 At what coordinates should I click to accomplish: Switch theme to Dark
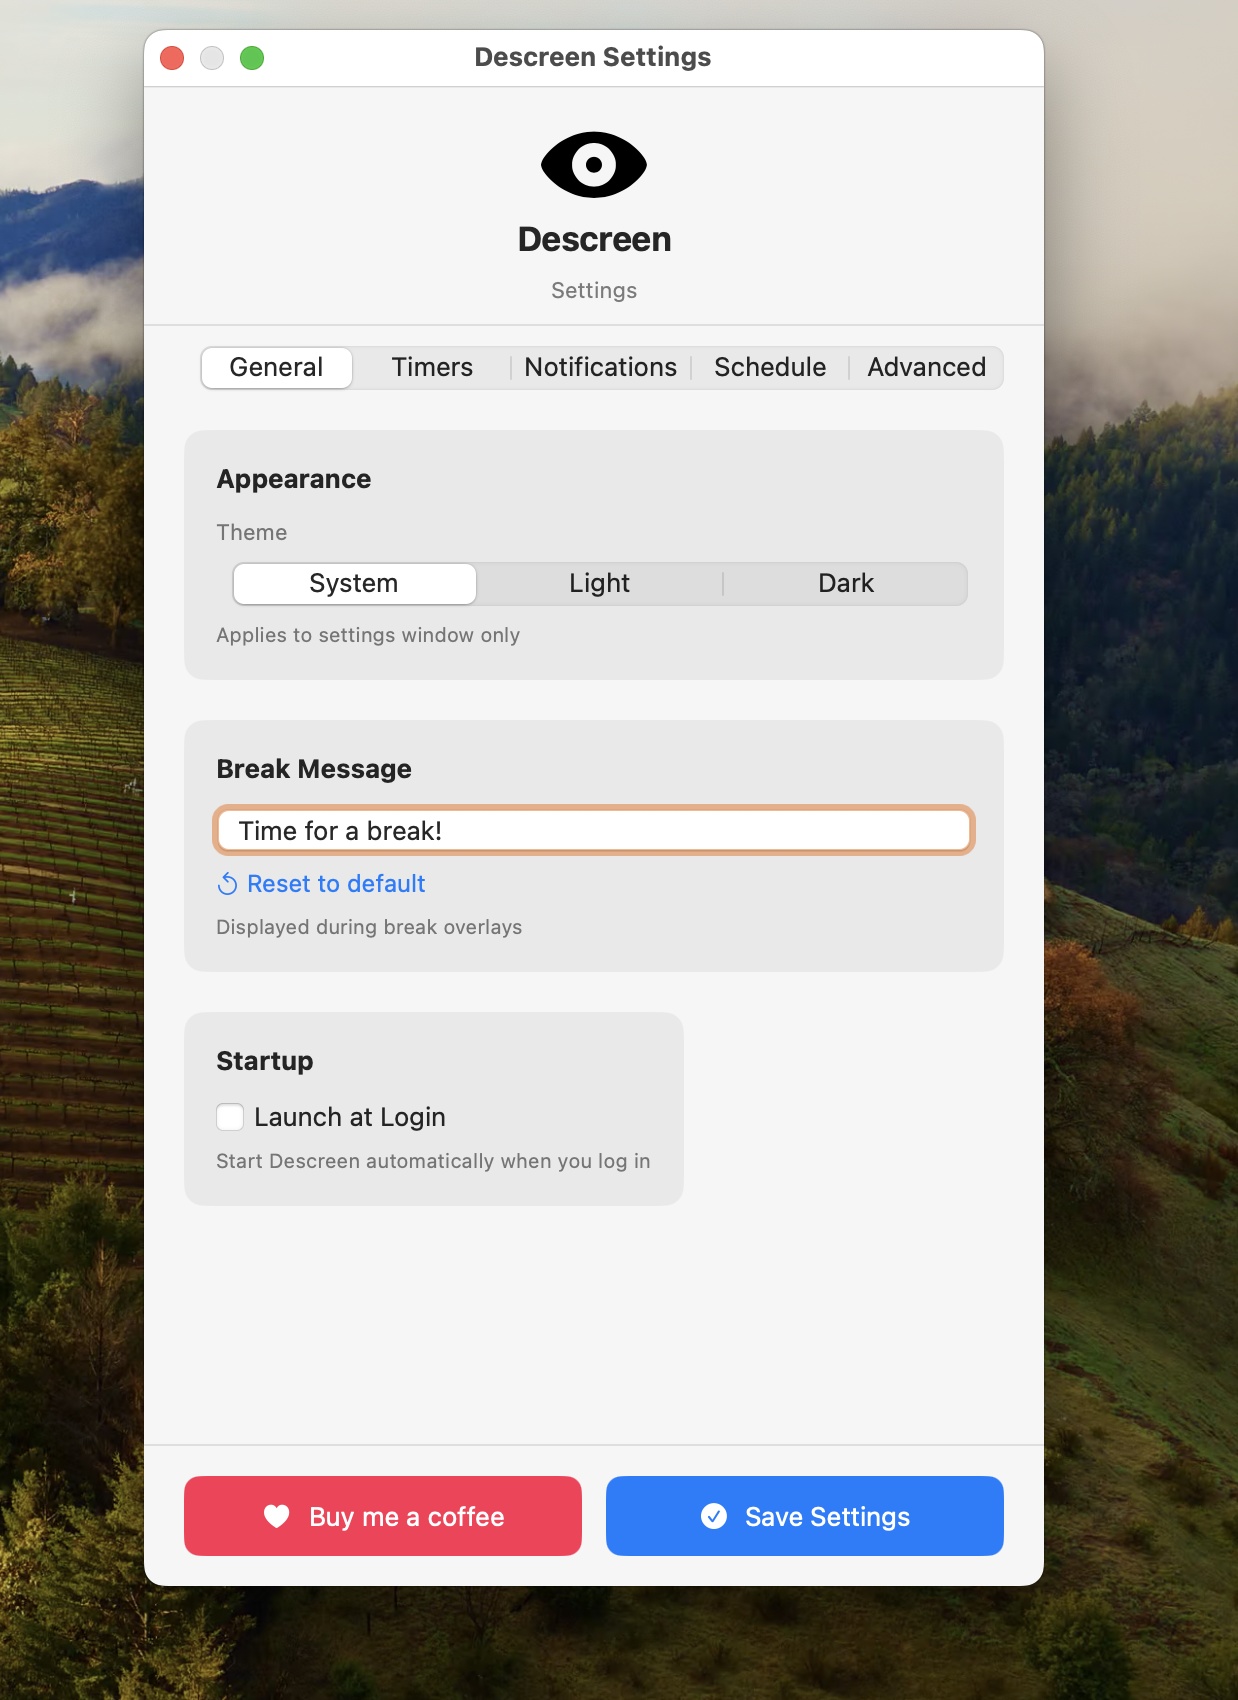coord(846,583)
